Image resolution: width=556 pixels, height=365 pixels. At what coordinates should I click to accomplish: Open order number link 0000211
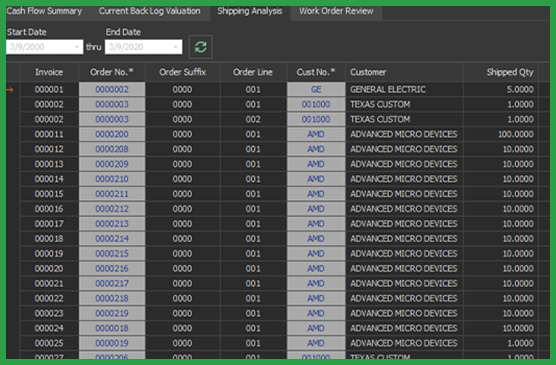point(112,194)
